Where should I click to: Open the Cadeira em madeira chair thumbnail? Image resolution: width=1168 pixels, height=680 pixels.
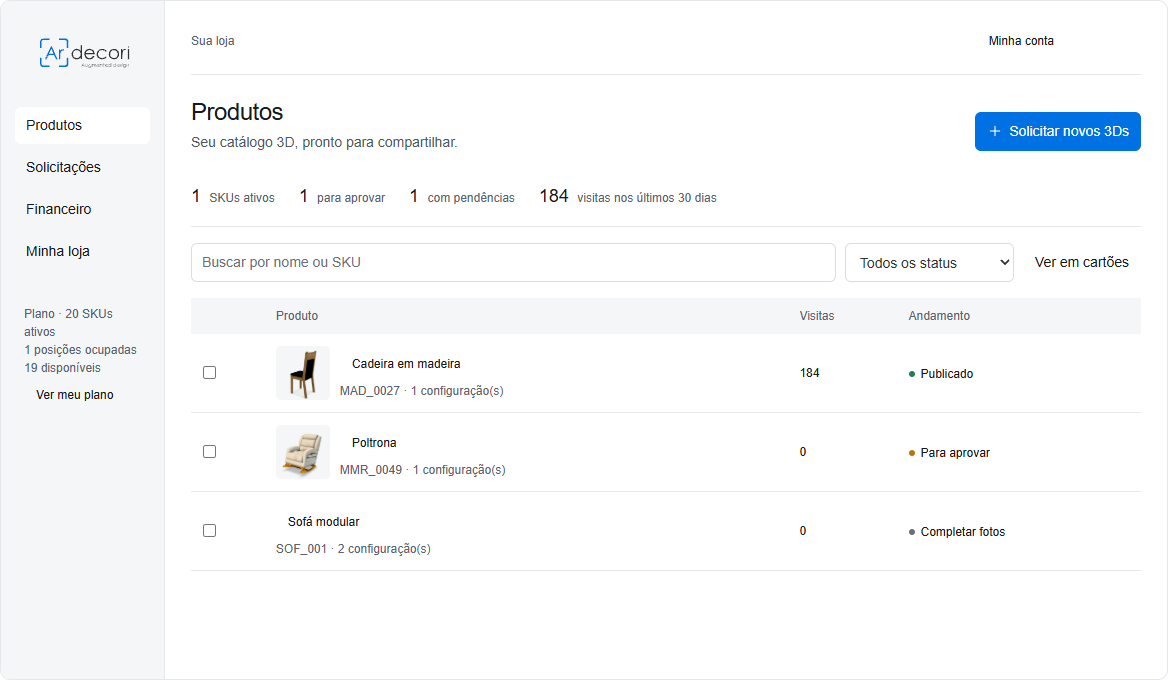(x=302, y=373)
